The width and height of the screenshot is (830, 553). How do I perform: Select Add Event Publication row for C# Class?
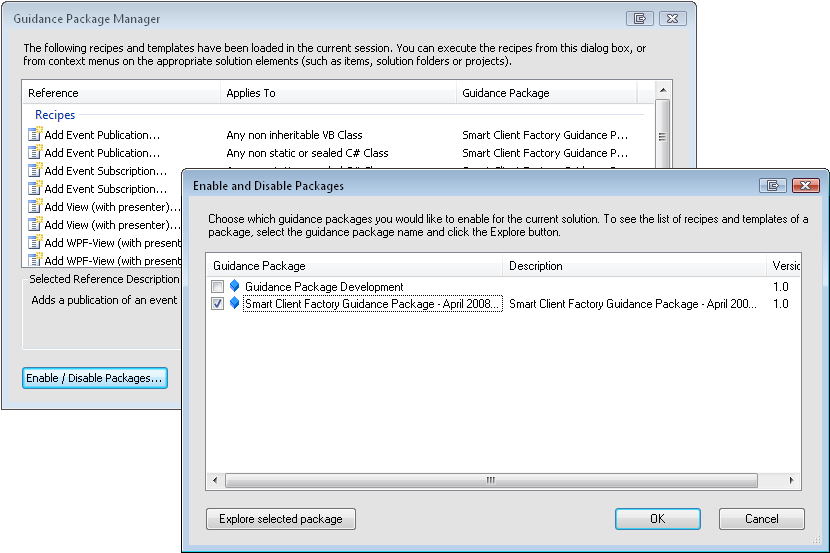[x=102, y=153]
